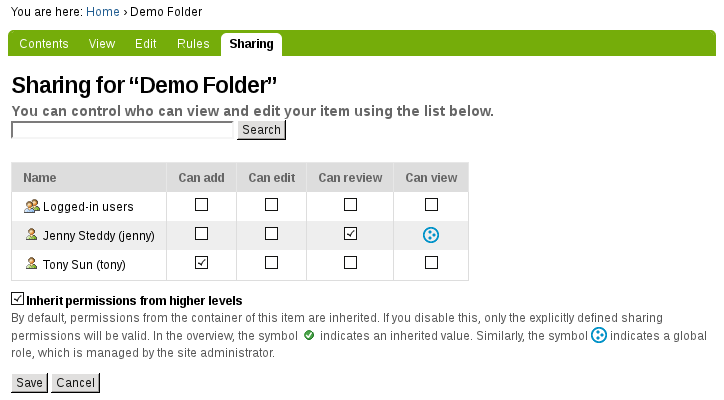This screenshot has height=400, width=724.
Task: Focus the user search input field
Action: tap(122, 130)
